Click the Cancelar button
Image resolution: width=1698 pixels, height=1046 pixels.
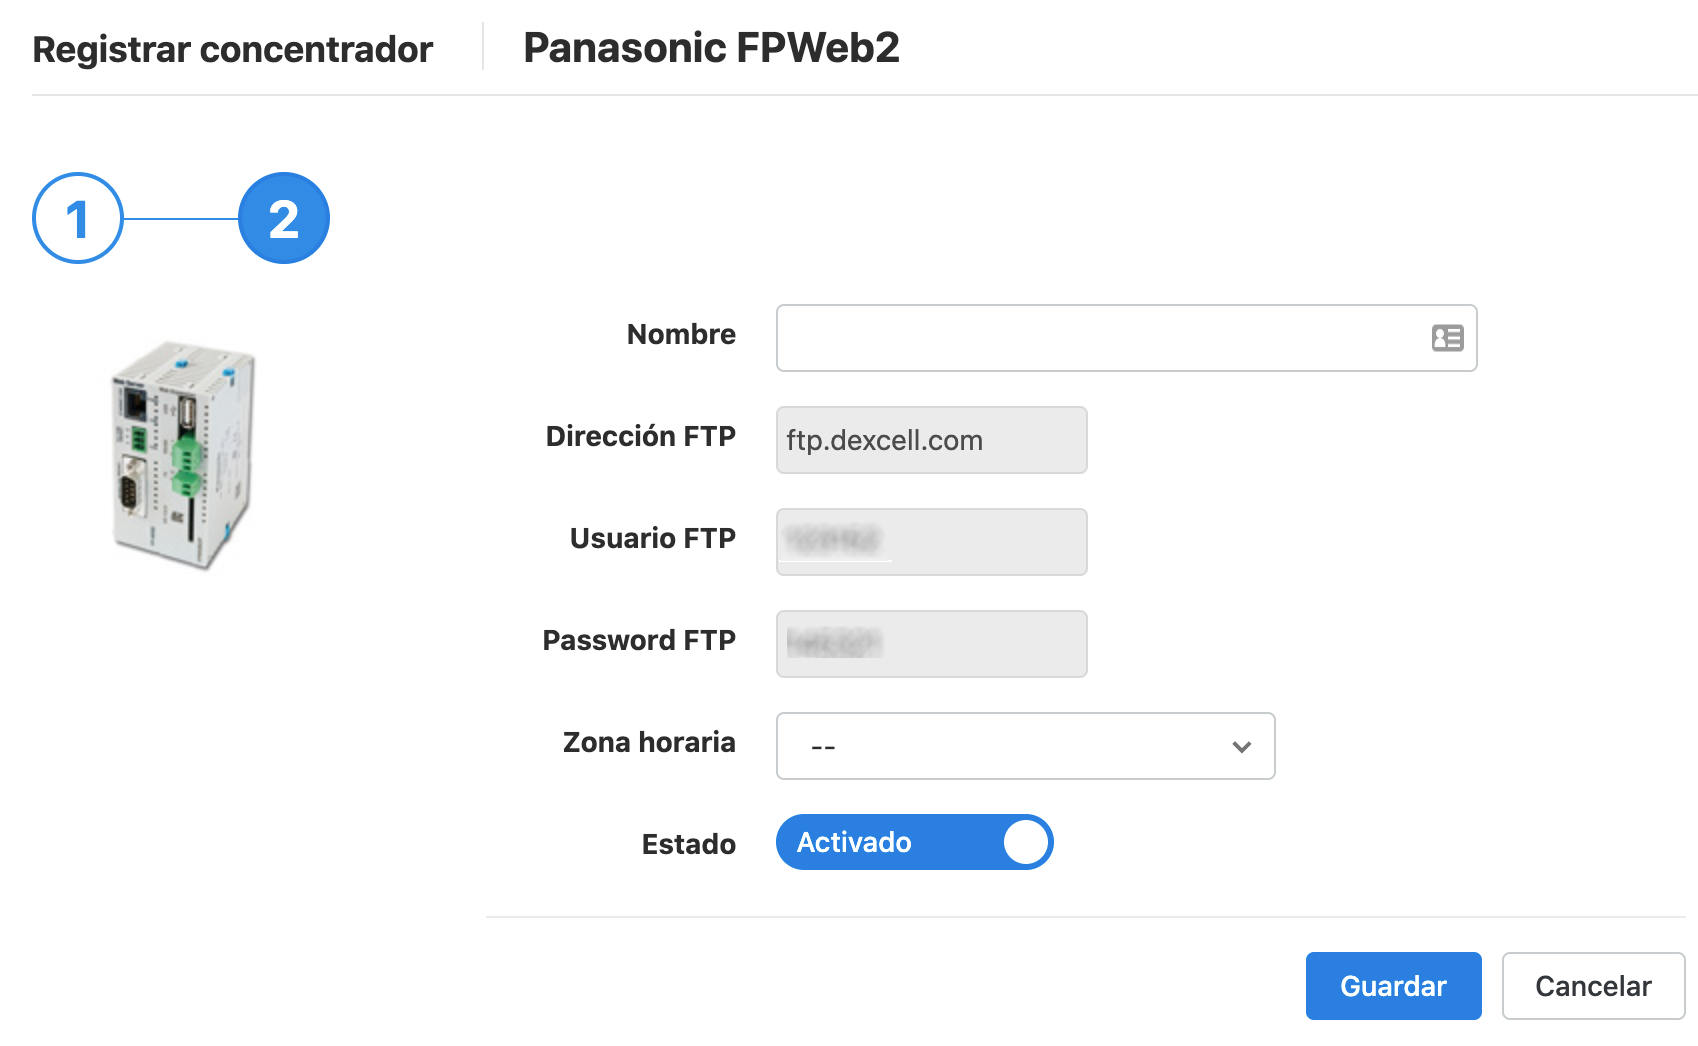click(x=1593, y=986)
